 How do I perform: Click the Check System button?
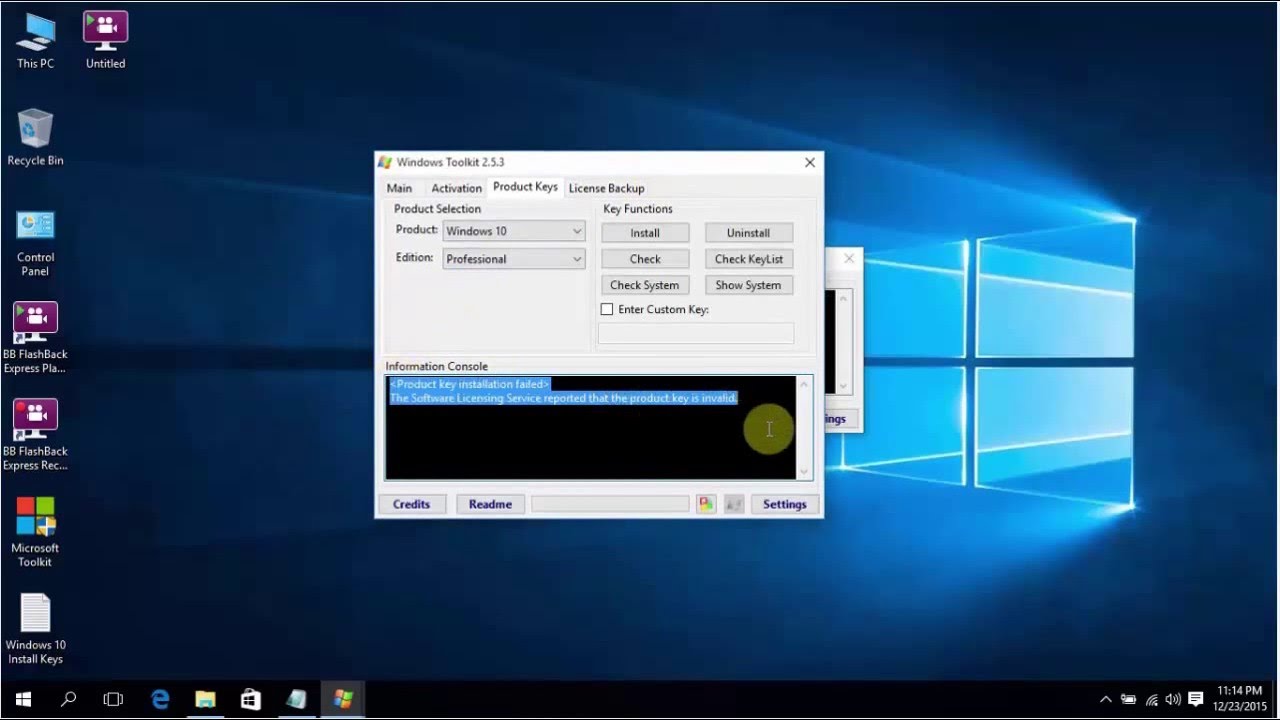tap(645, 285)
